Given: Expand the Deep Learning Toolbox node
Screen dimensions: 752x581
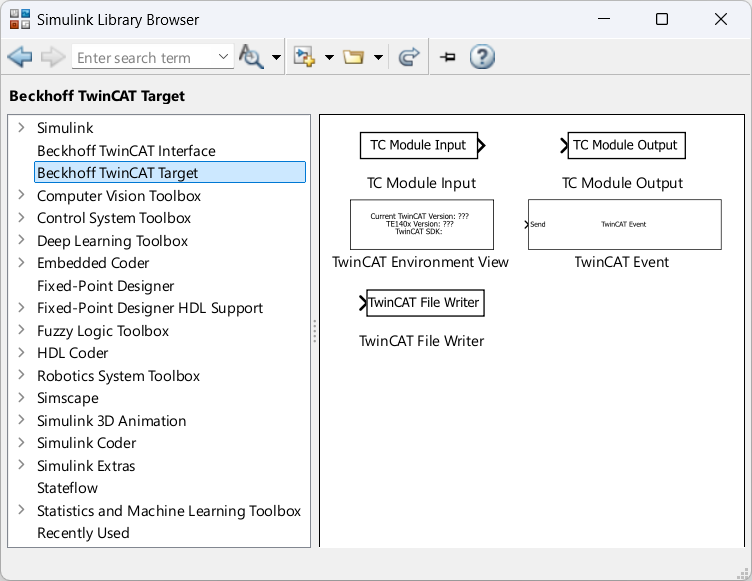Looking at the screenshot, I should [x=21, y=240].
